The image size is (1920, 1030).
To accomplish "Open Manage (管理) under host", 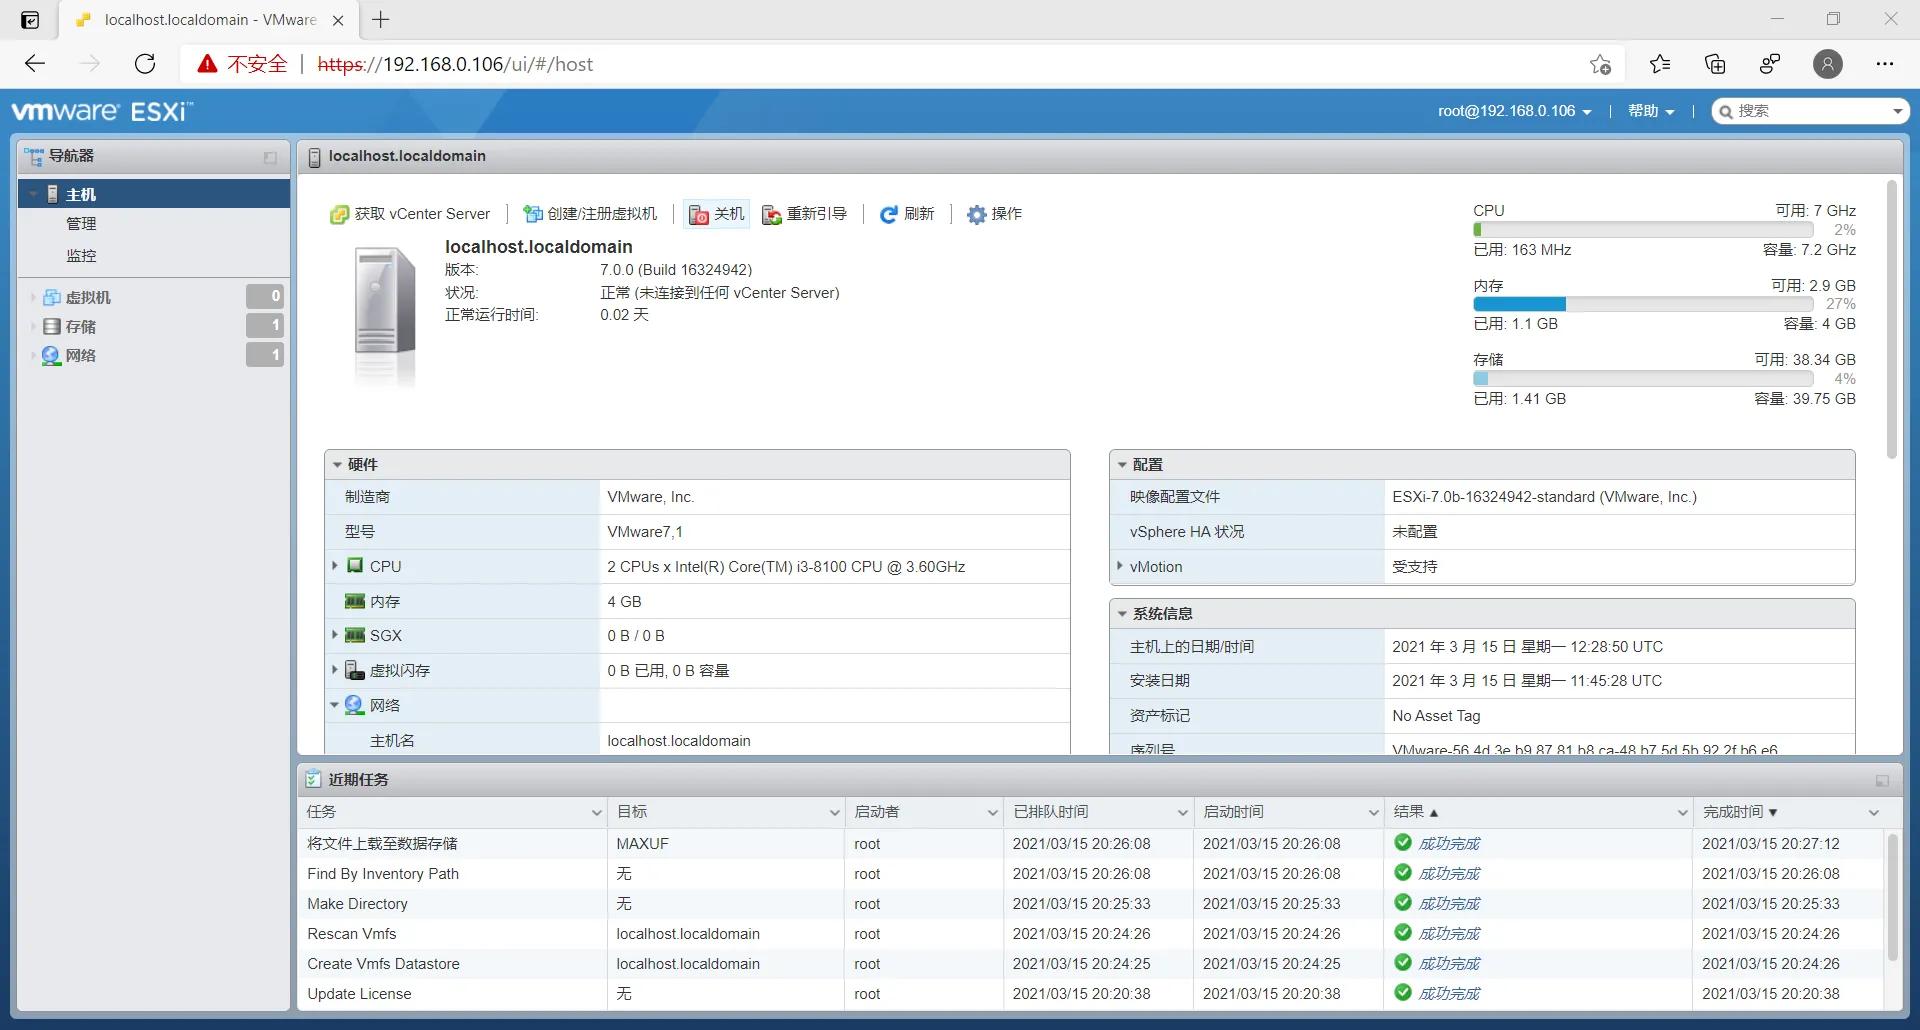I will [81, 224].
